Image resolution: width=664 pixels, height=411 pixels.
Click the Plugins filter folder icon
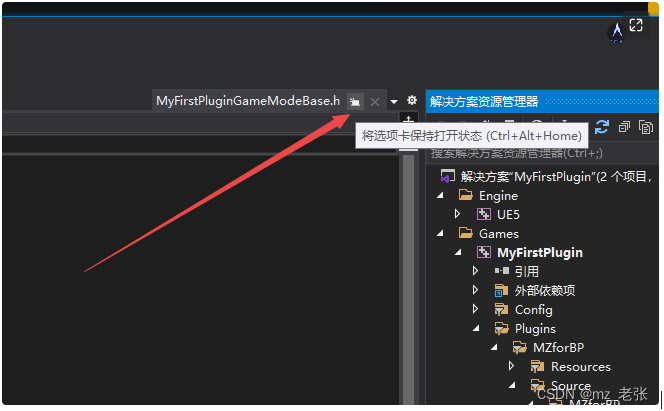[501, 328]
